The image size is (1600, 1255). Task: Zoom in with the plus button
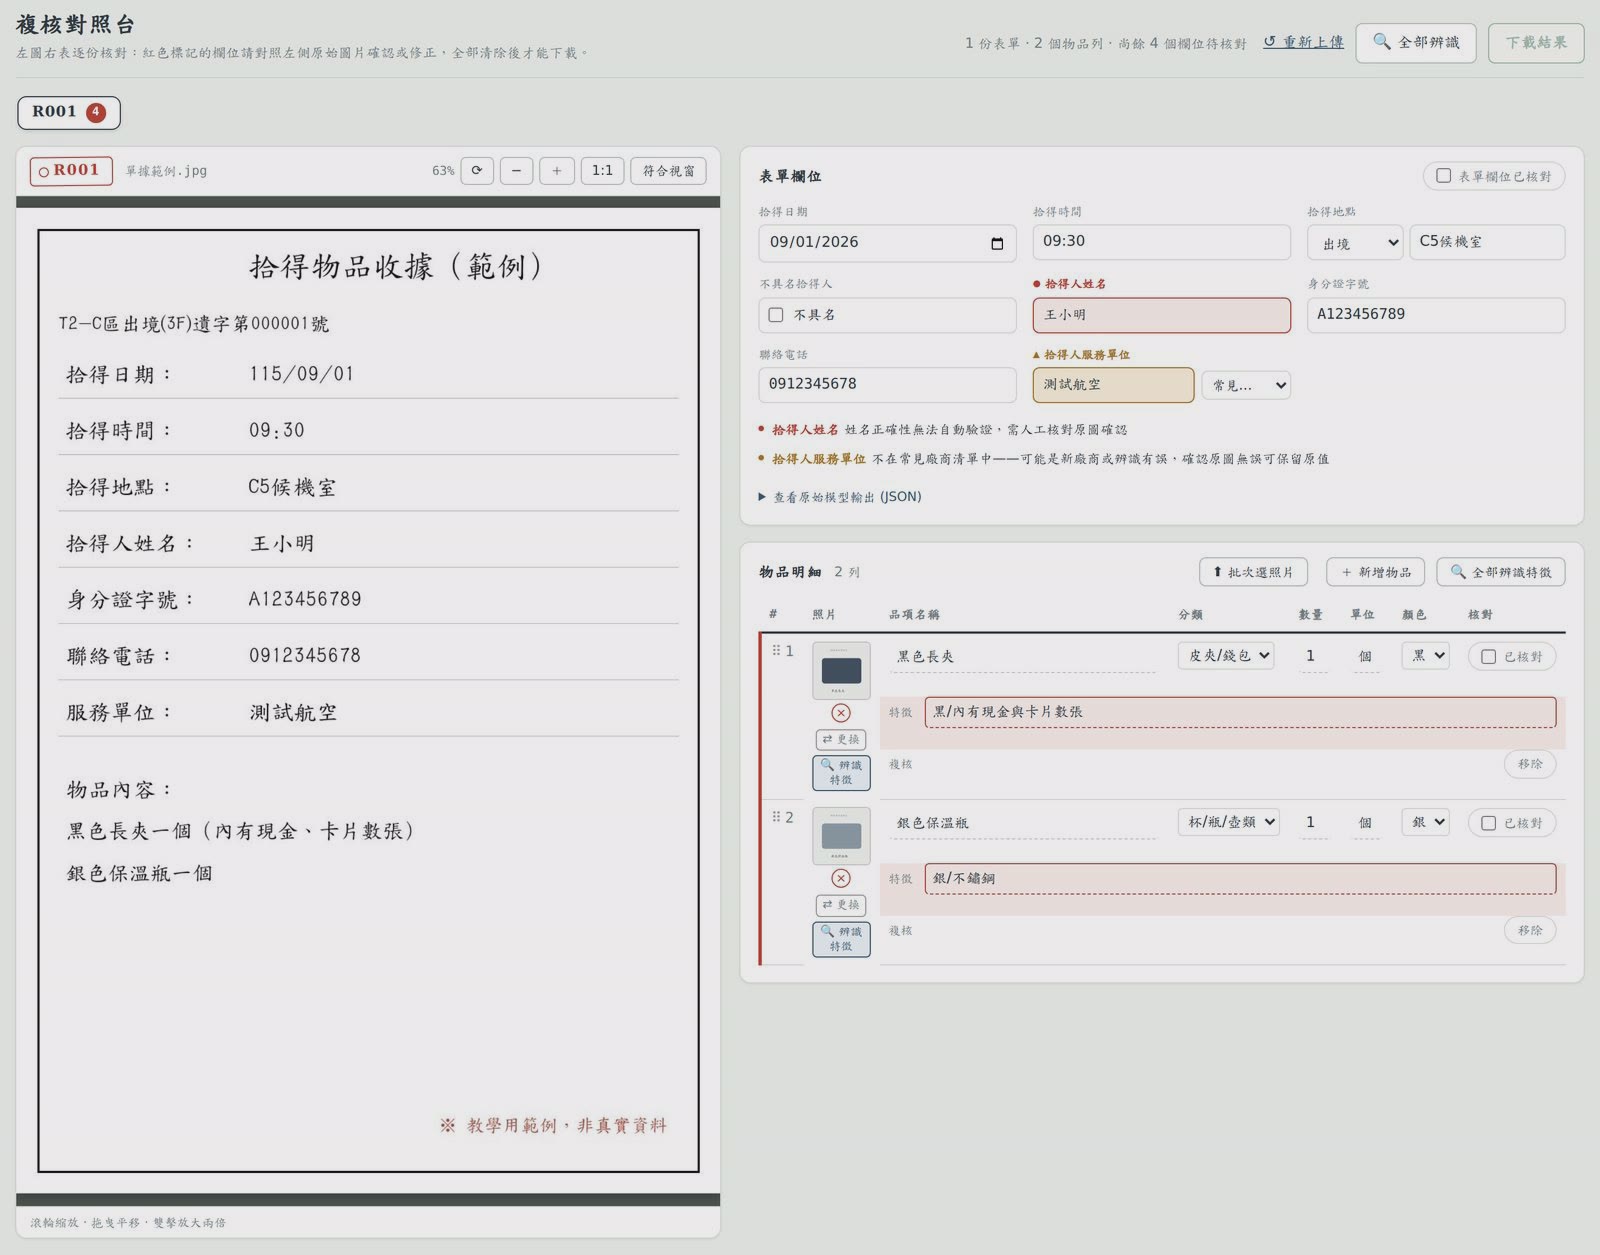pos(557,171)
